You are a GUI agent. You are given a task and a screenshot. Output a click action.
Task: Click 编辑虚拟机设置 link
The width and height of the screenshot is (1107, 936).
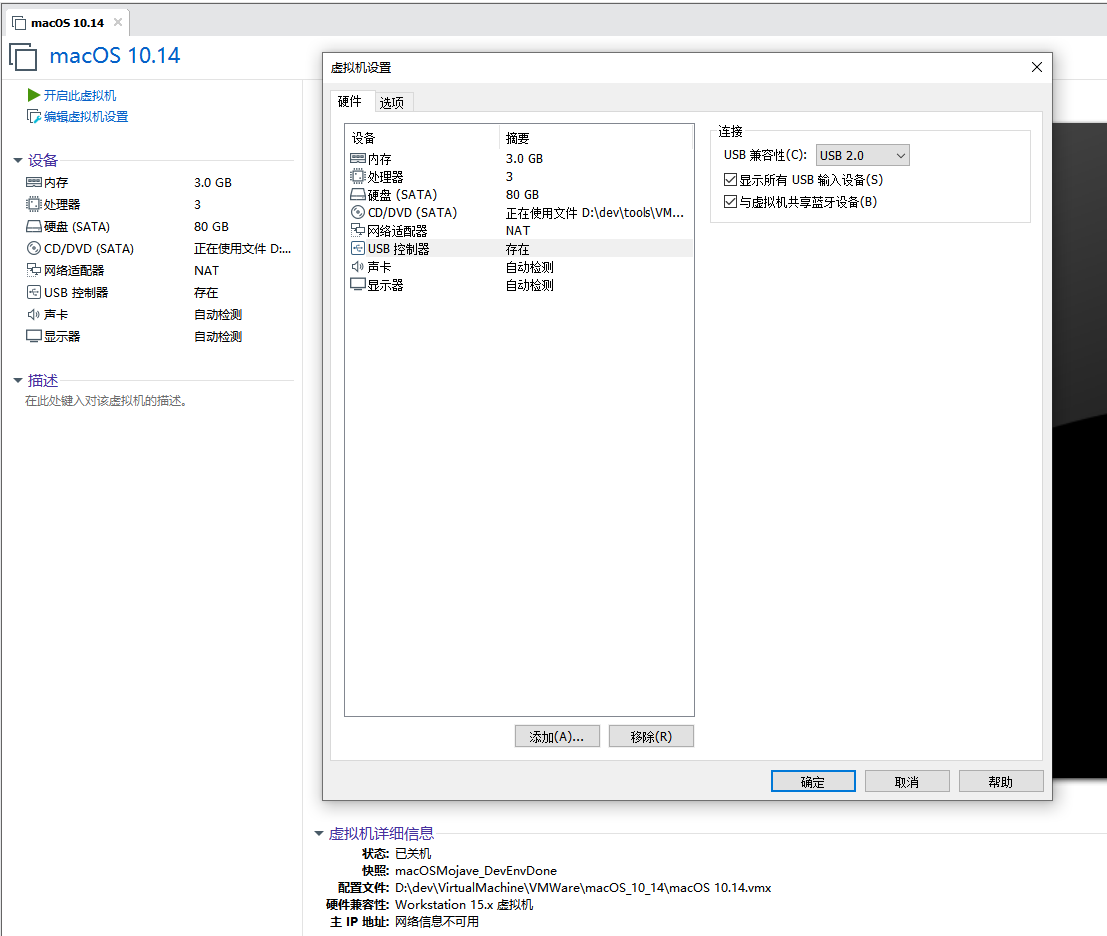(86, 116)
